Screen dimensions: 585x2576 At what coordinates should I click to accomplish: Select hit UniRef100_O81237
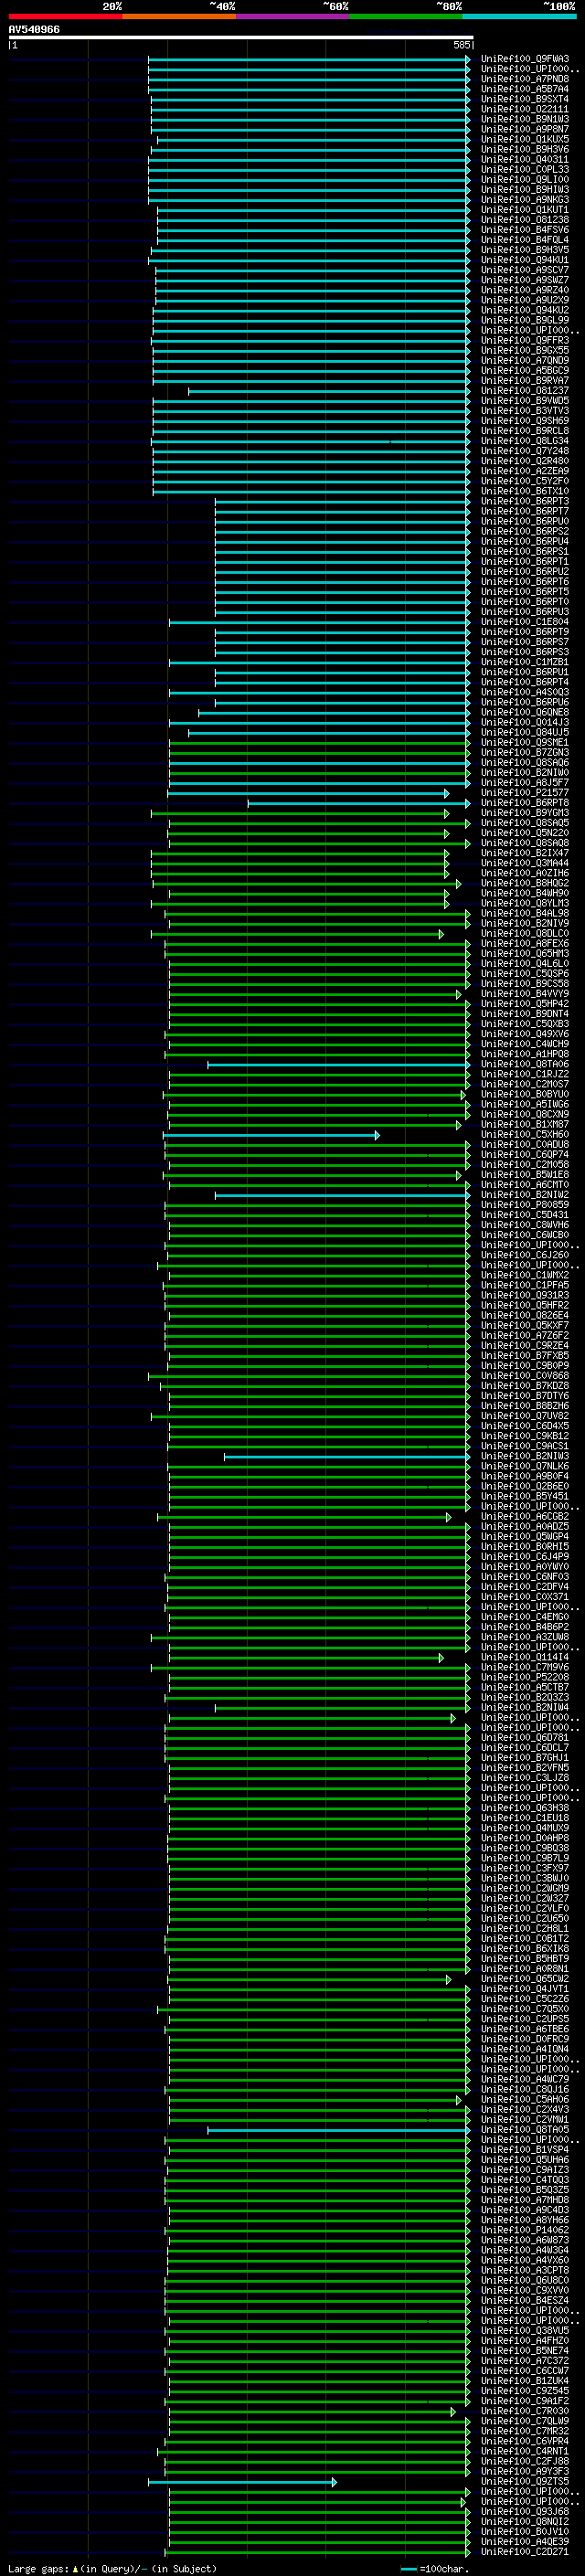tap(525, 390)
